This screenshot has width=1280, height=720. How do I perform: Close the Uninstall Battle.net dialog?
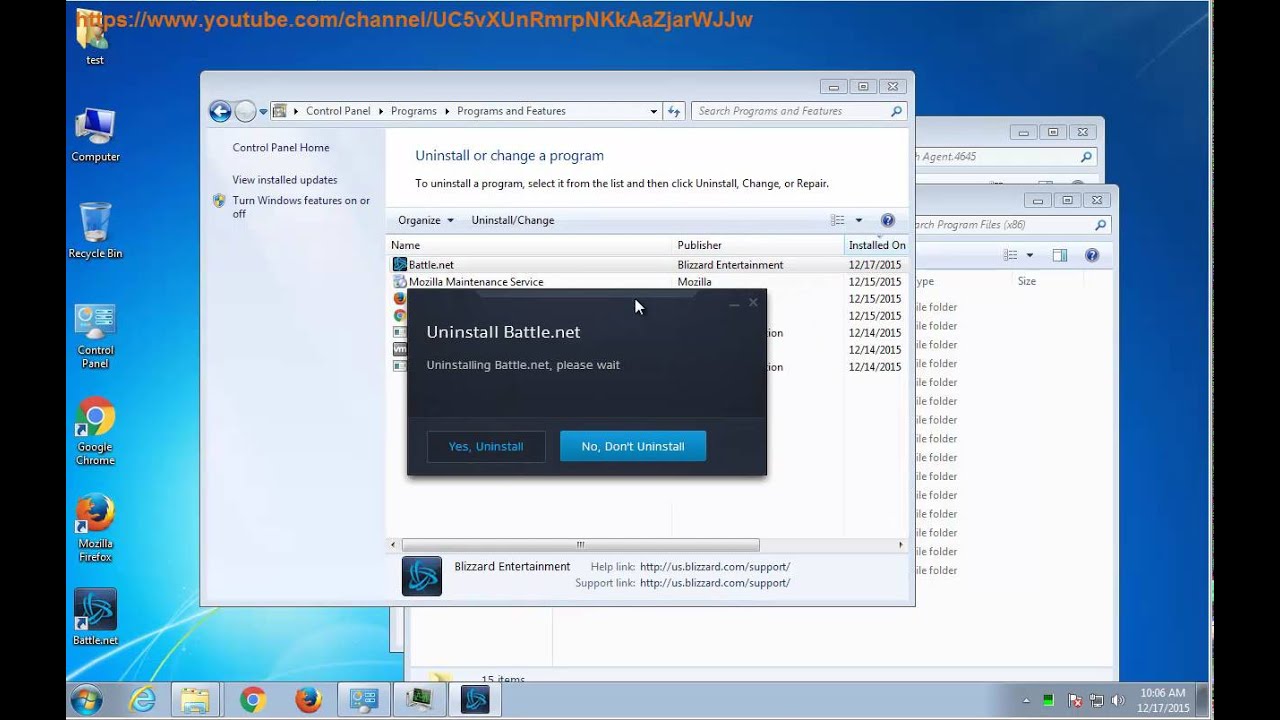(753, 302)
